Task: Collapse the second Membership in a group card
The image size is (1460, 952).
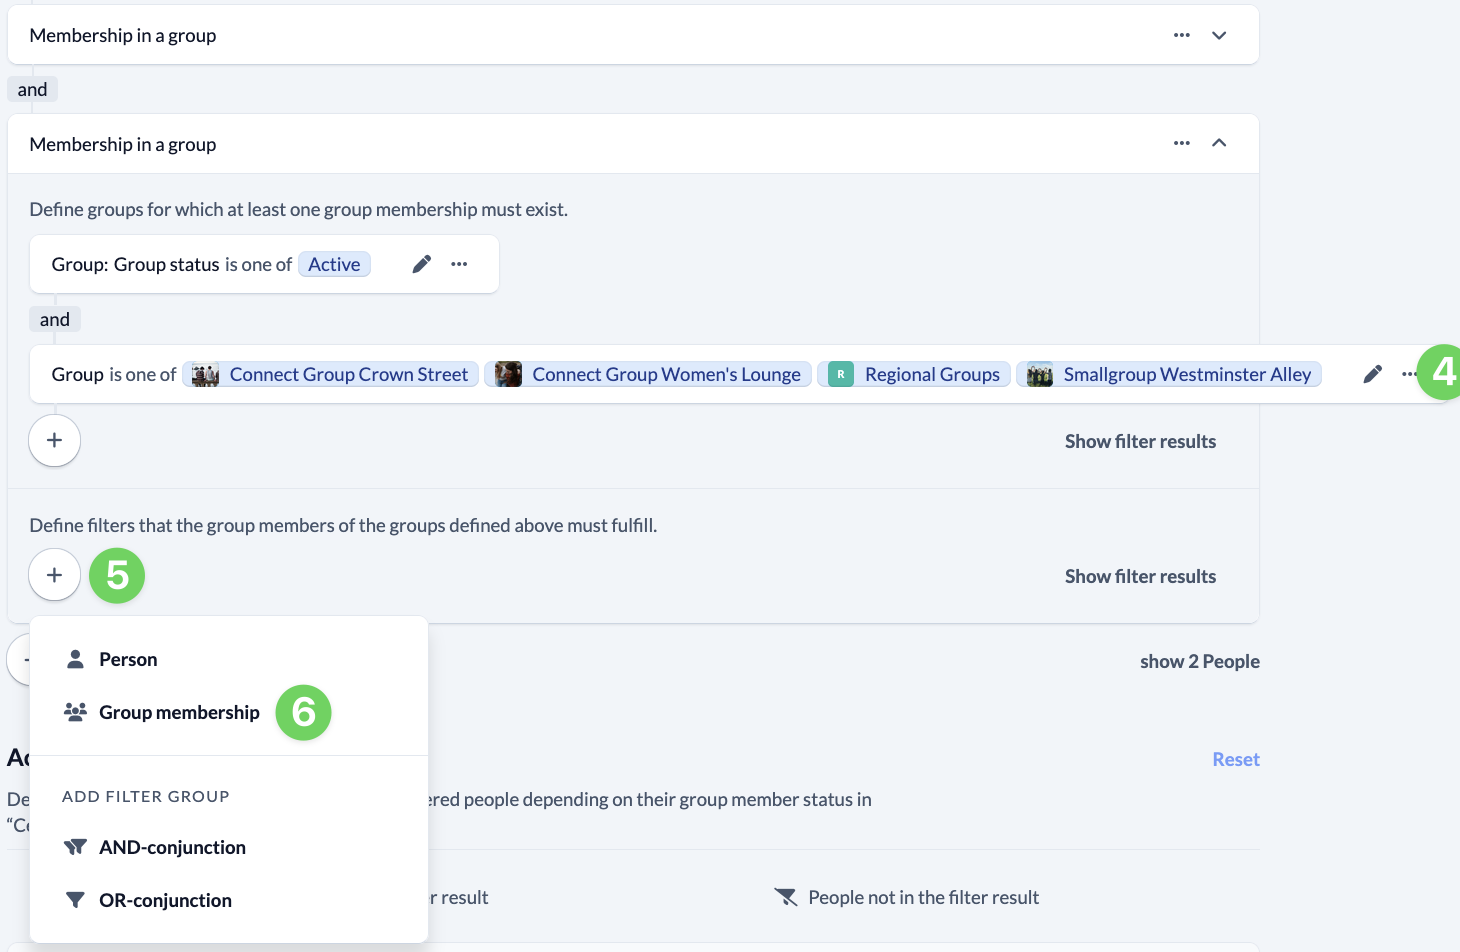Action: tap(1219, 143)
